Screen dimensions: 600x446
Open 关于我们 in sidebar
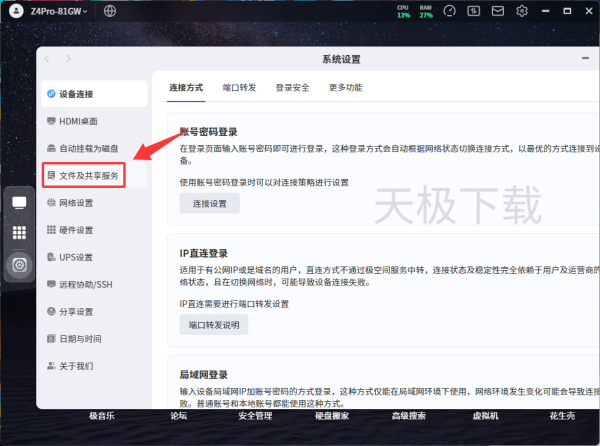(x=77, y=366)
